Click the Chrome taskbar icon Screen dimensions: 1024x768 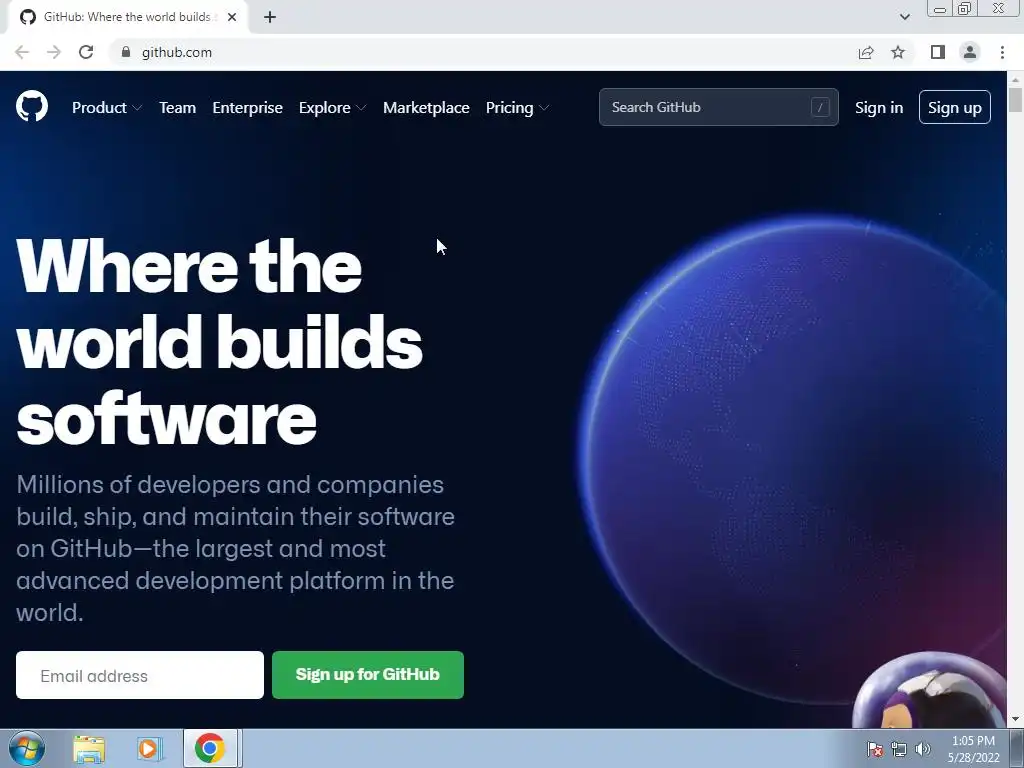pos(210,748)
